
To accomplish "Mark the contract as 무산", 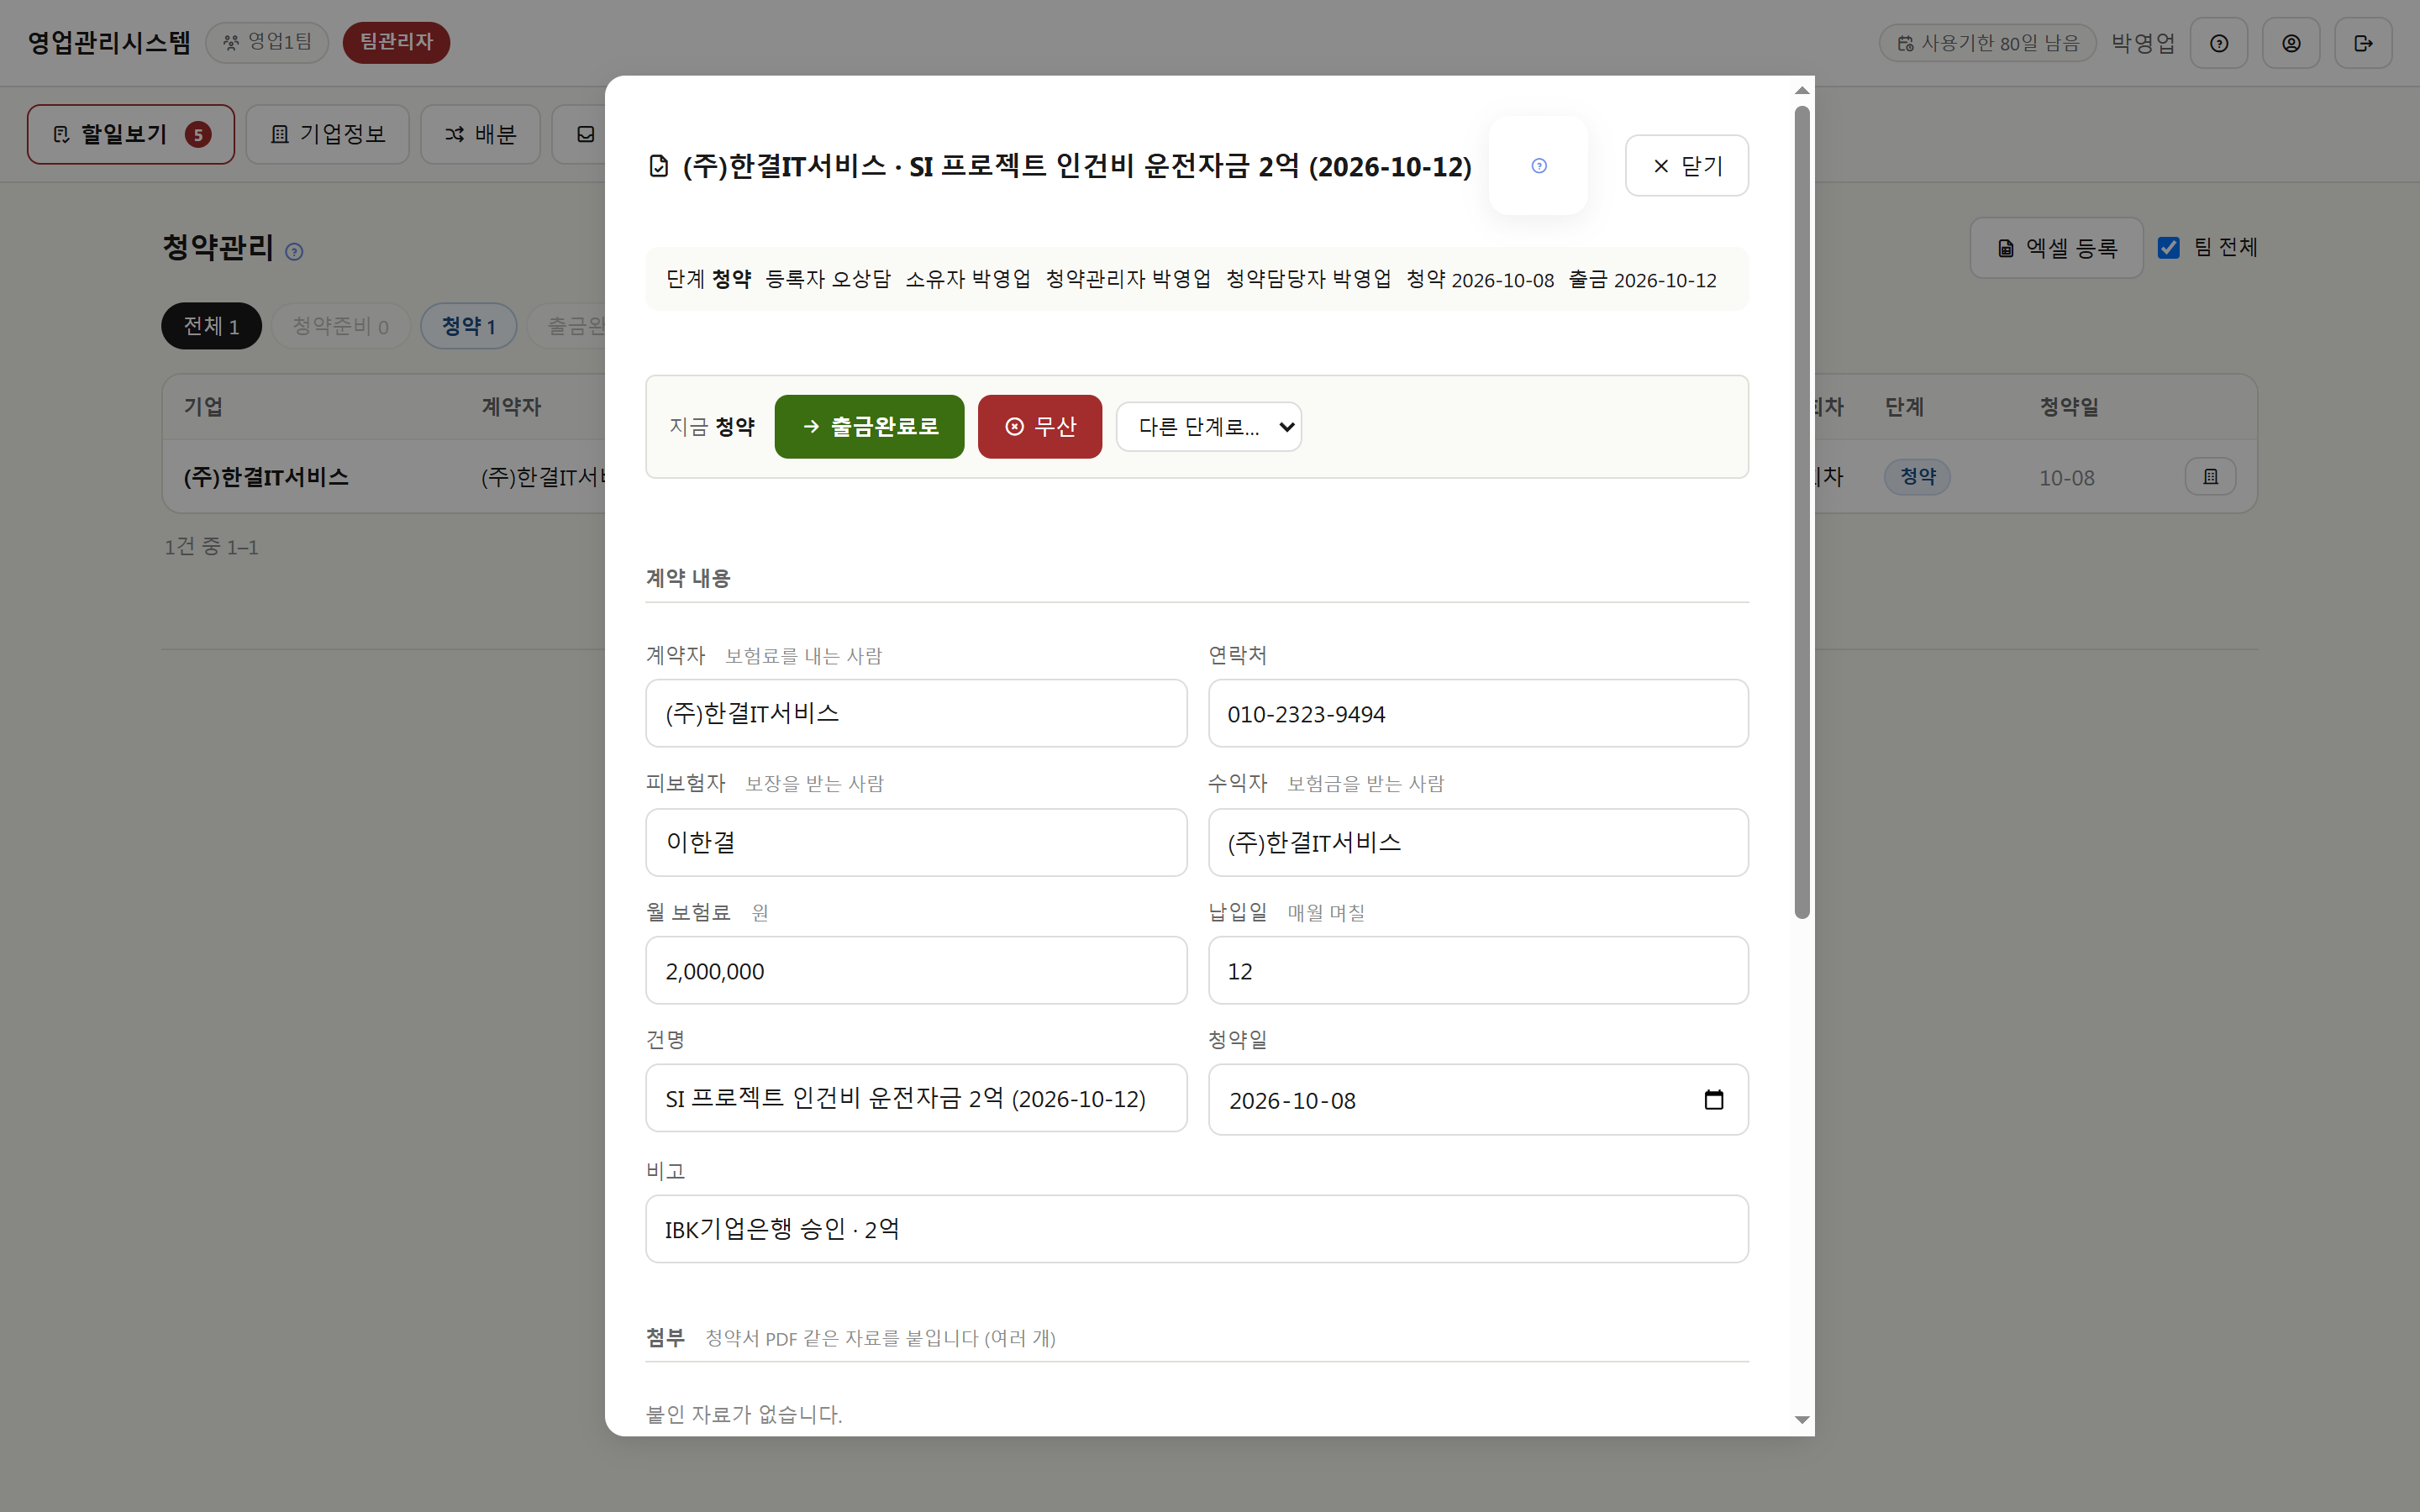I will (x=1039, y=427).
